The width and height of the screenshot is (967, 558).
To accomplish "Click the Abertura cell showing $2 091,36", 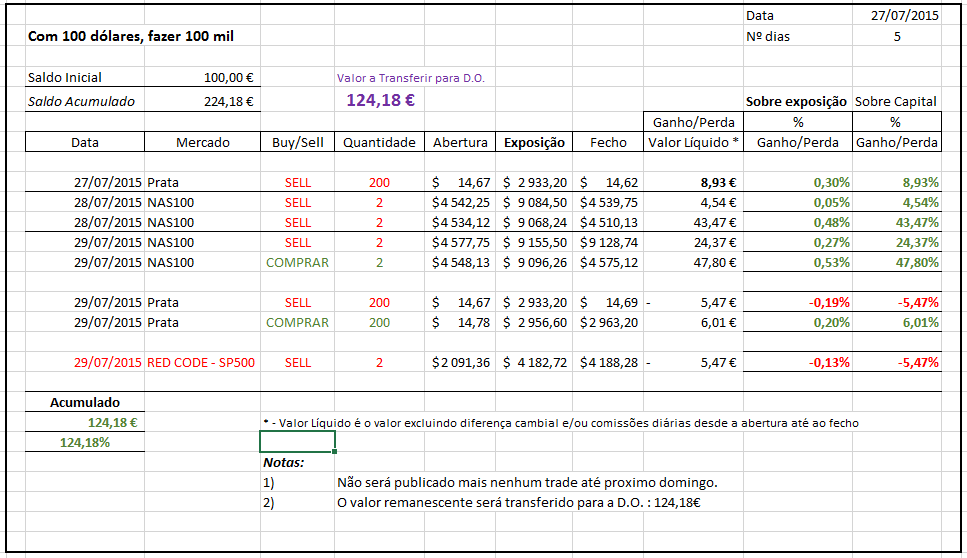I will 460,362.
